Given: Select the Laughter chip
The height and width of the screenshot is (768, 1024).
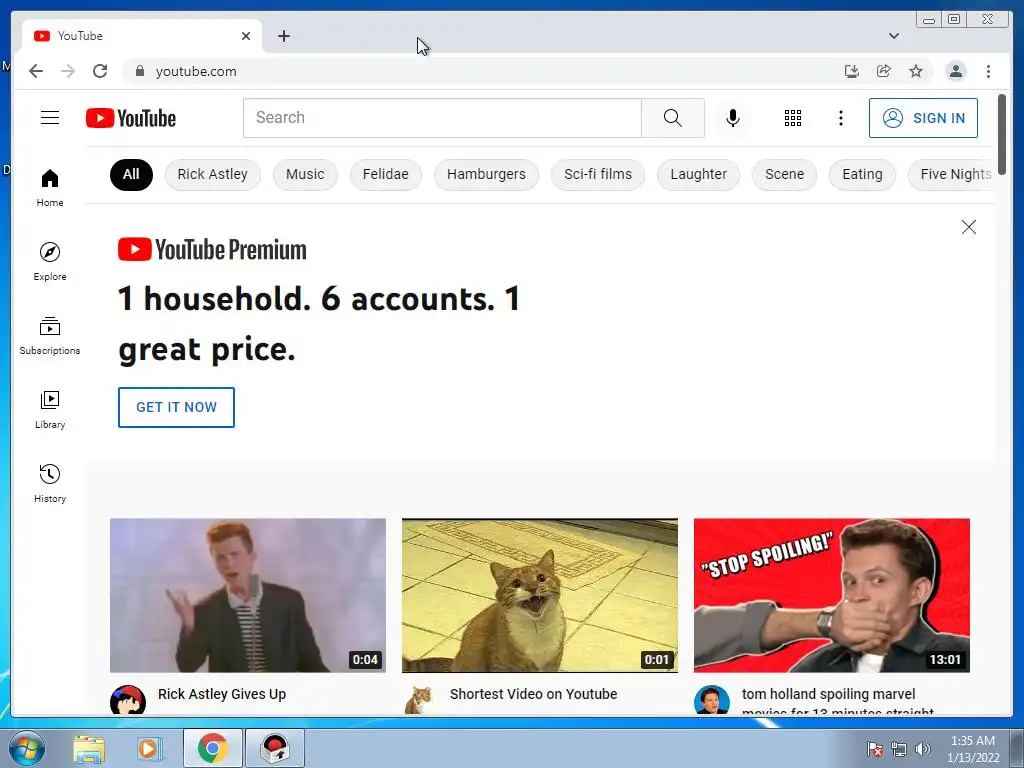Looking at the screenshot, I should tap(698, 174).
